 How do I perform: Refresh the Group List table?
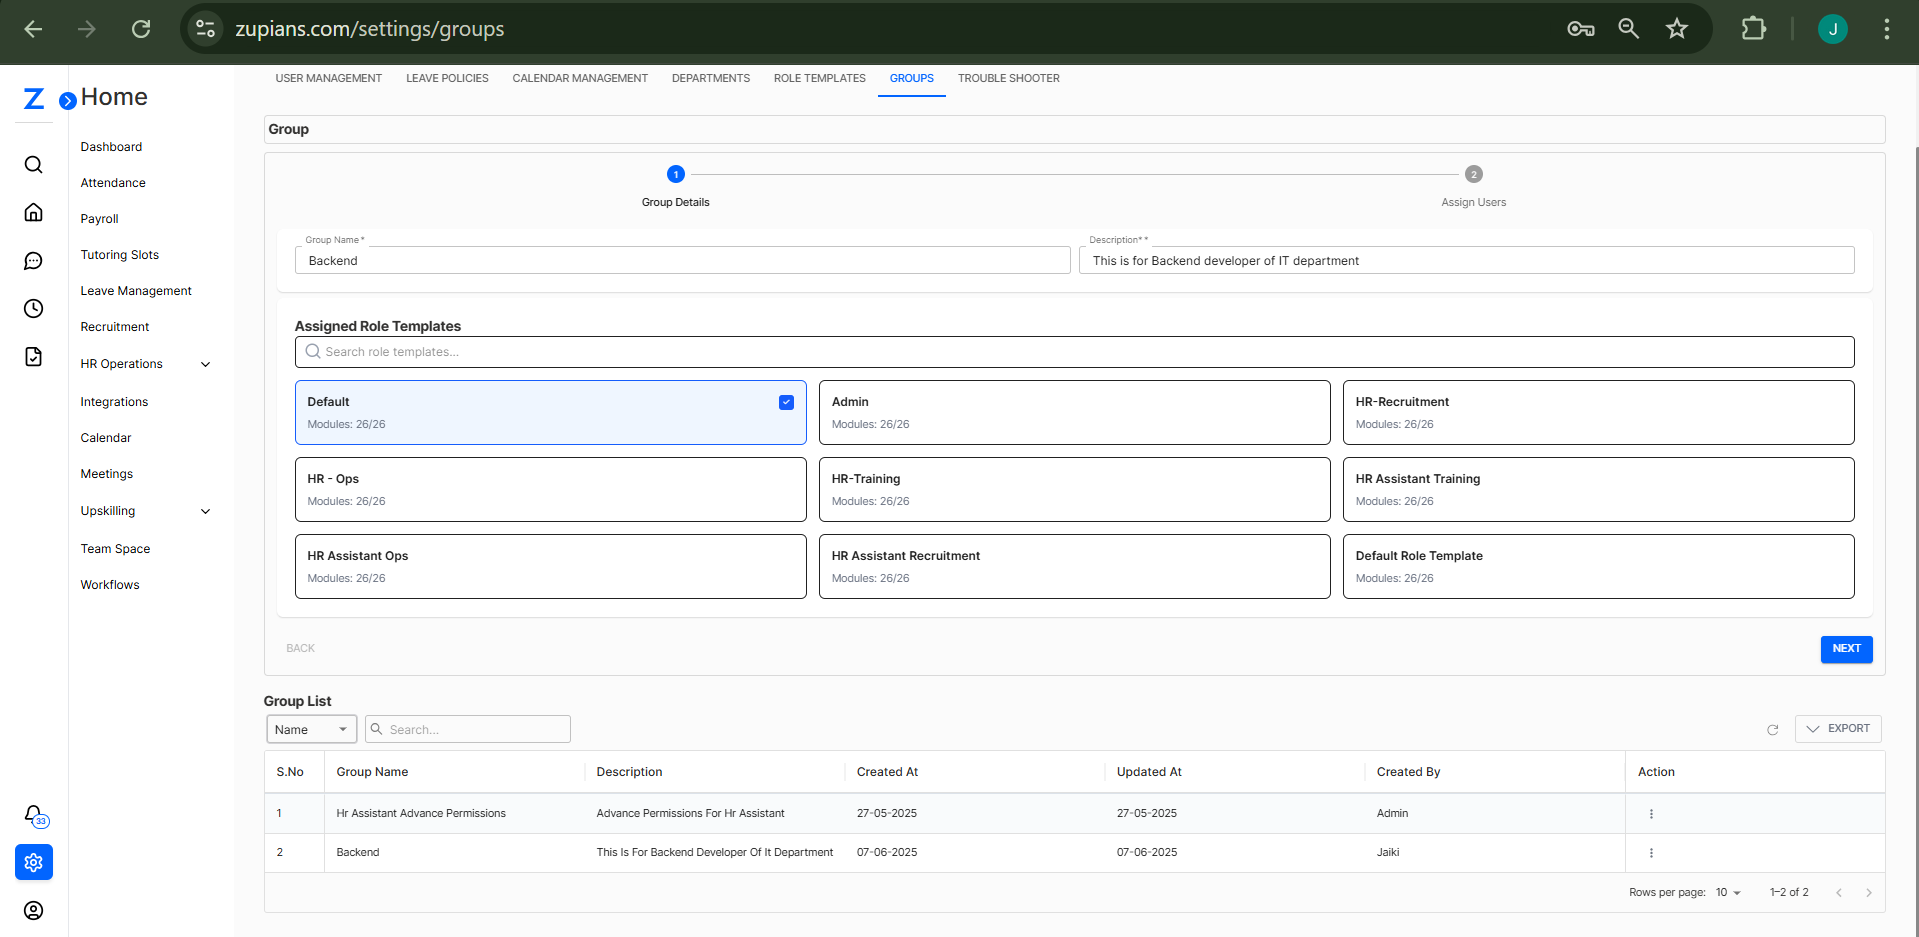pos(1772,730)
